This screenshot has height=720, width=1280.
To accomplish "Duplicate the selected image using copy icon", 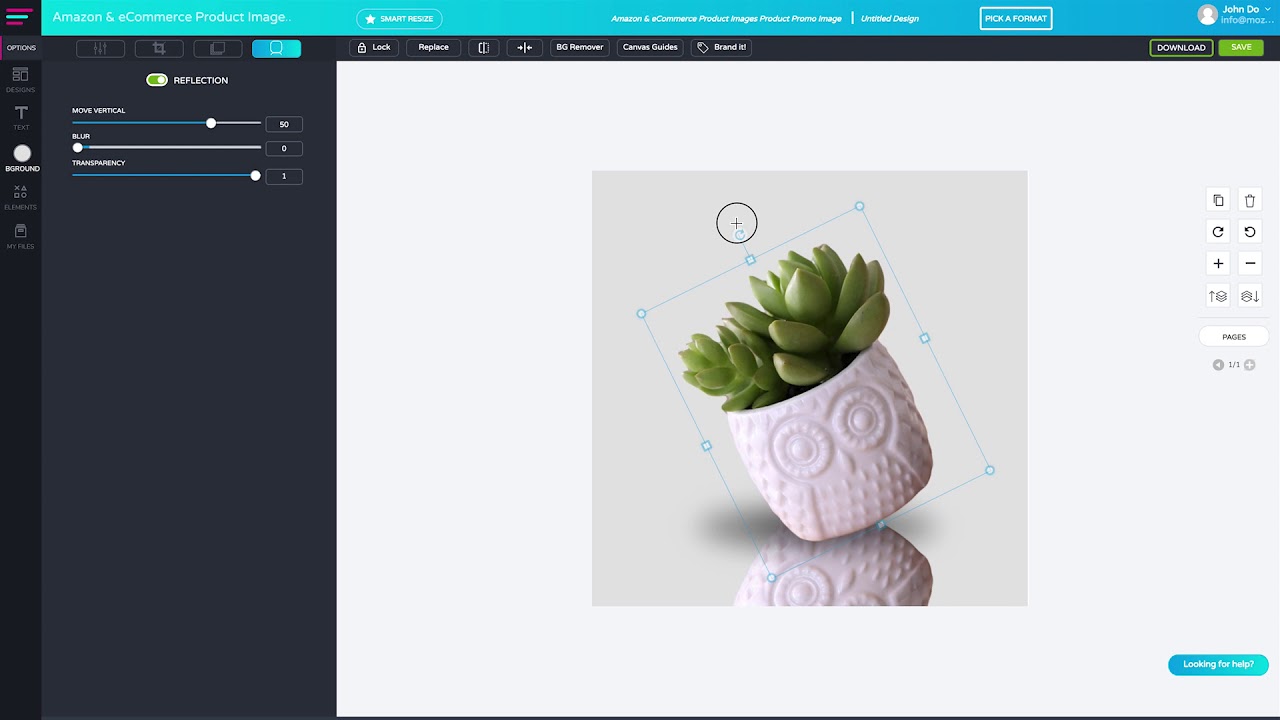I will click(1218, 200).
